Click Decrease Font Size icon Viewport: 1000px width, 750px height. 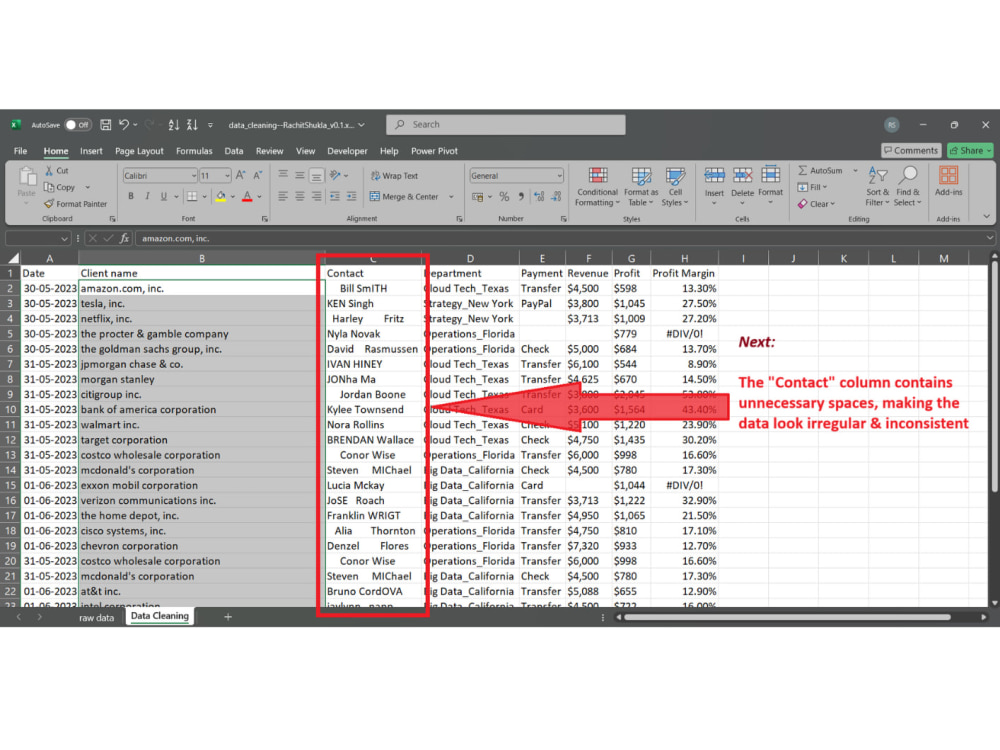tap(258, 175)
